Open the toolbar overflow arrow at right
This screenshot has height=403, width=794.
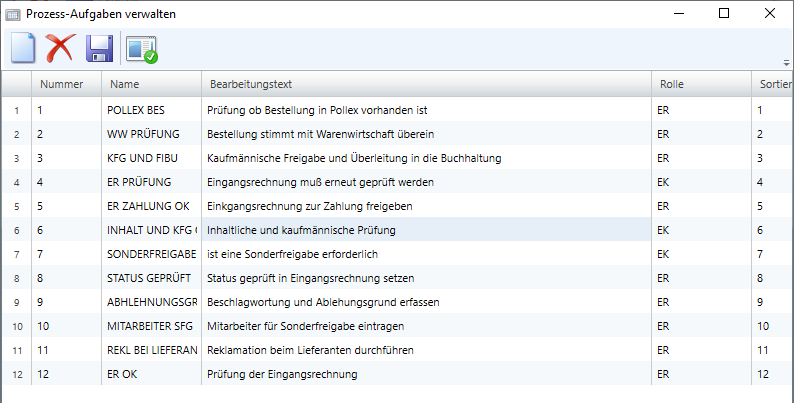786,62
